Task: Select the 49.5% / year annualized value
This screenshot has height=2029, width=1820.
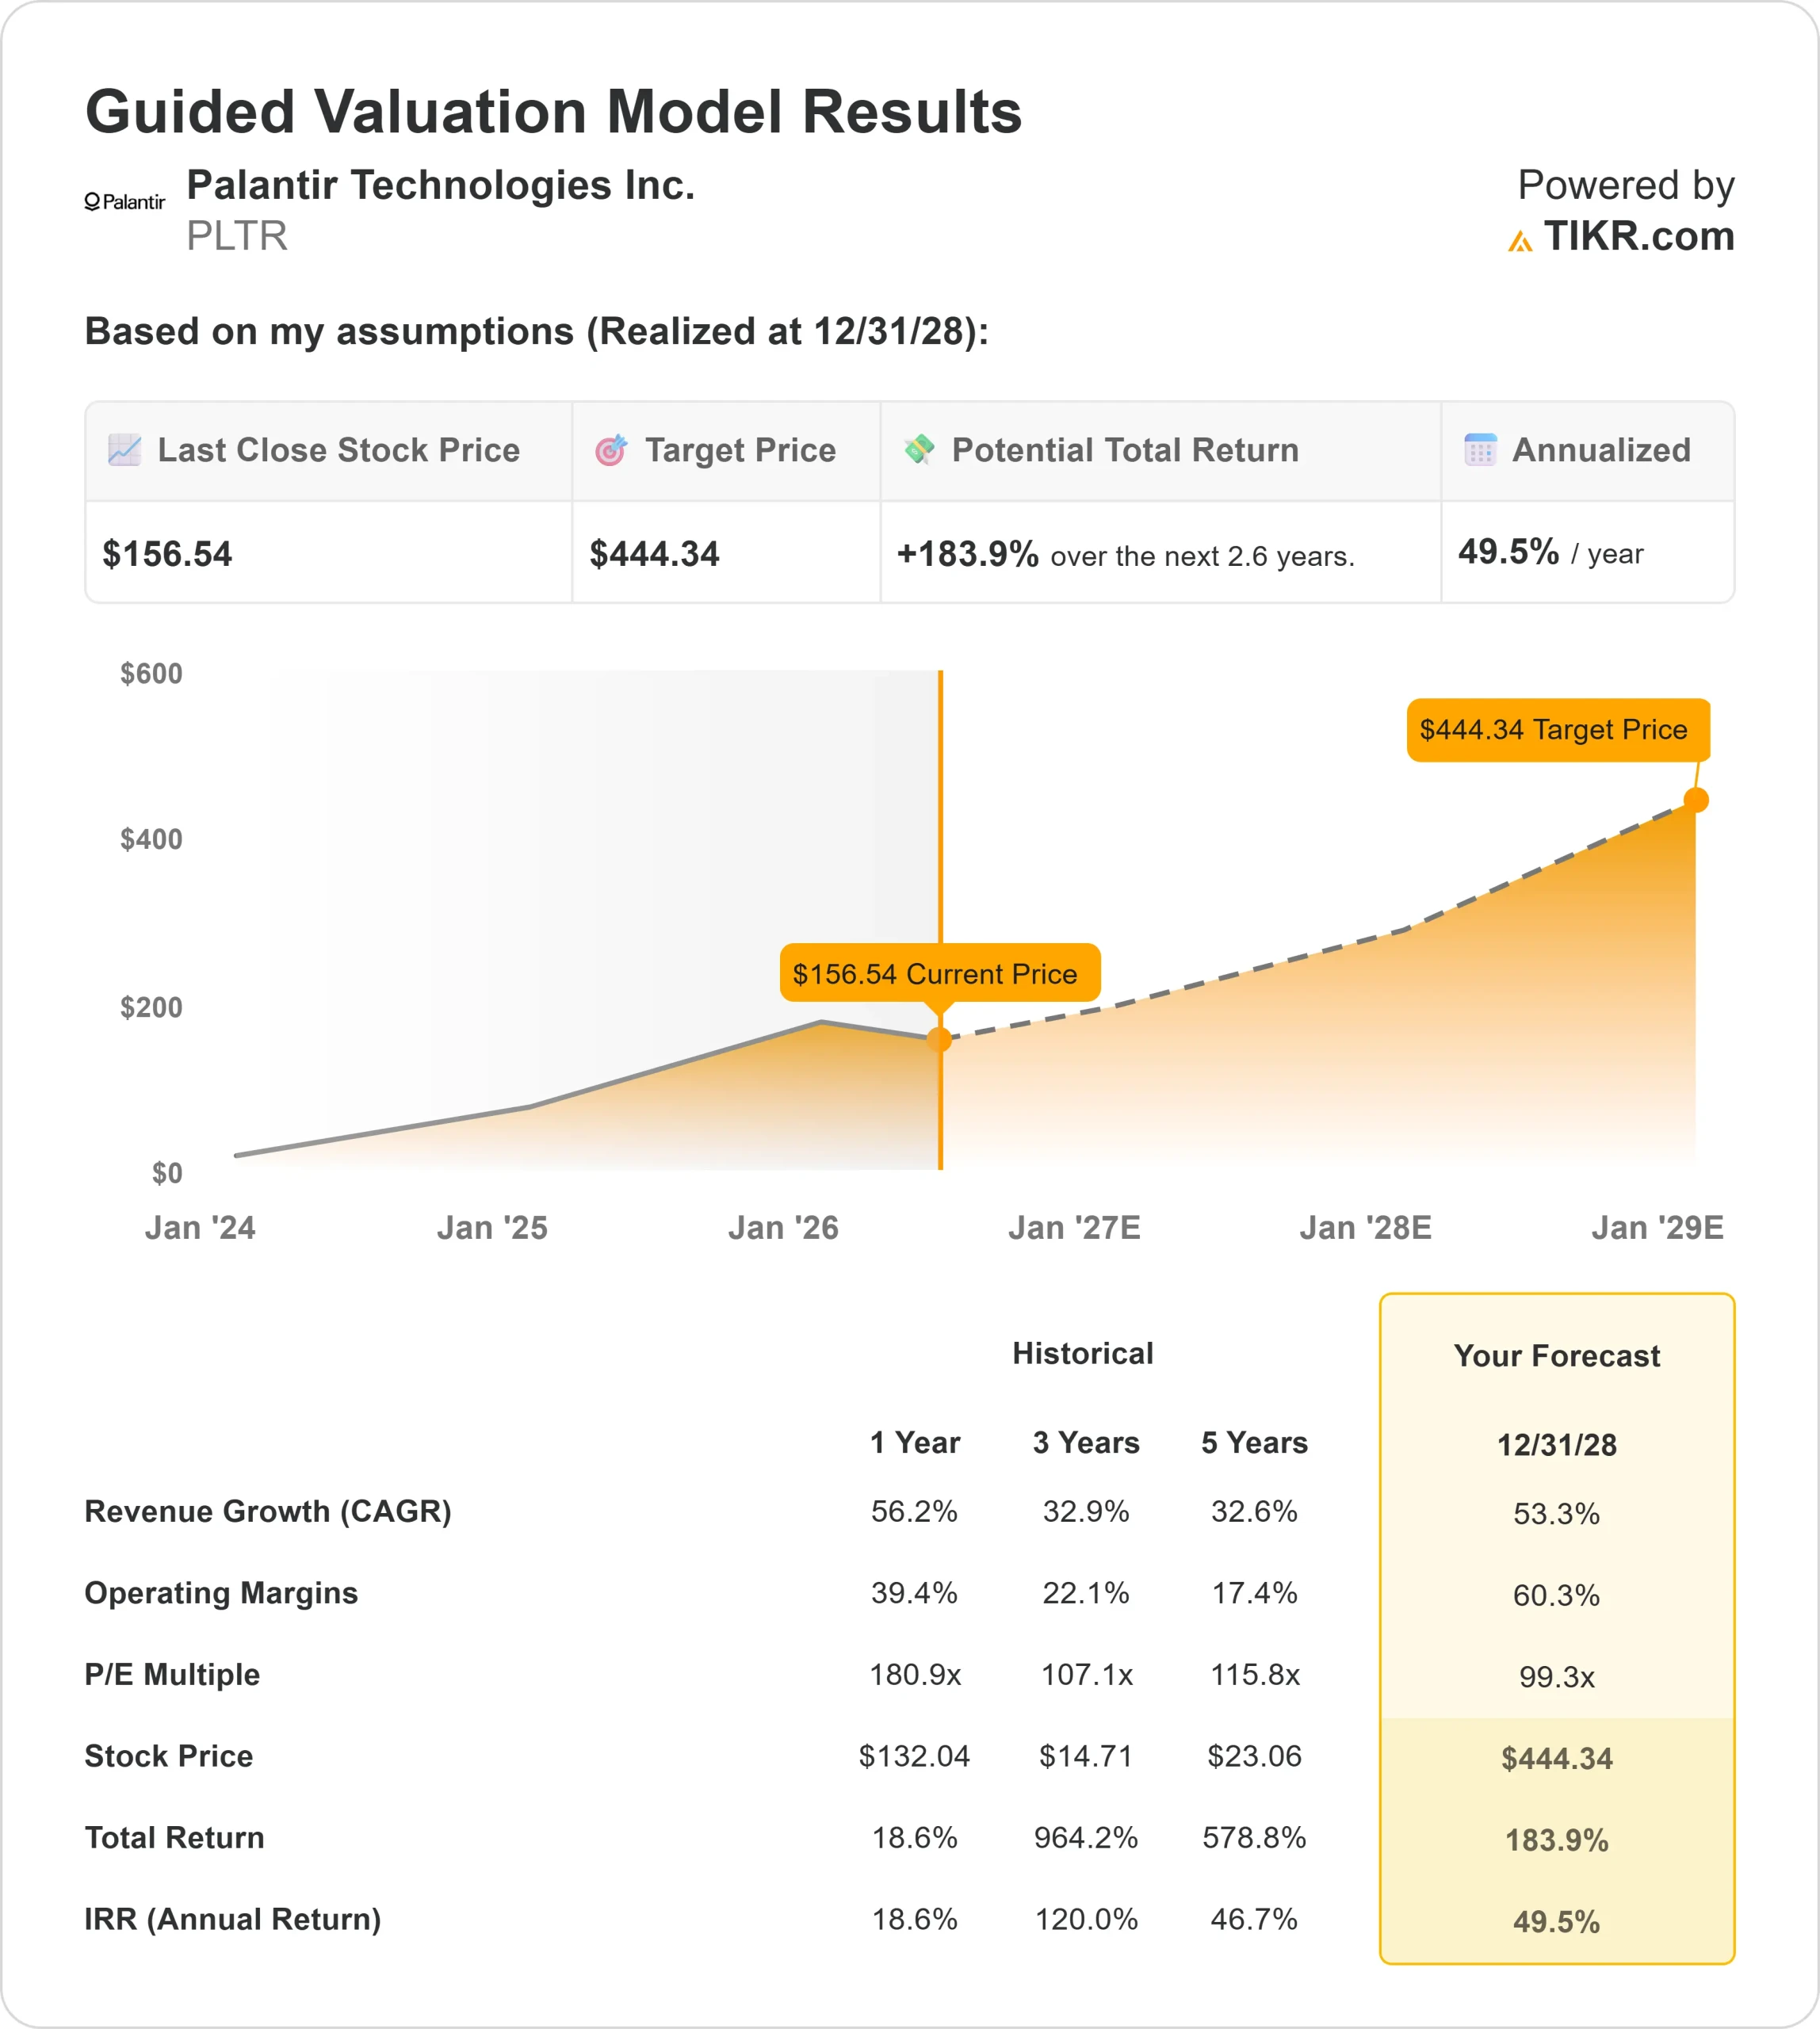Action: pos(1550,552)
